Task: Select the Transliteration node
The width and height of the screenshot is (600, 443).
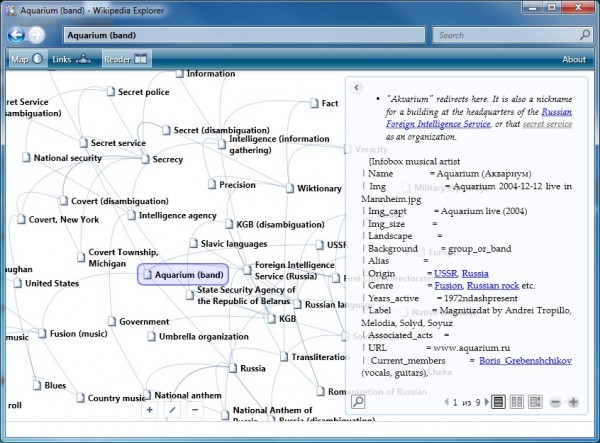Action: coord(314,357)
